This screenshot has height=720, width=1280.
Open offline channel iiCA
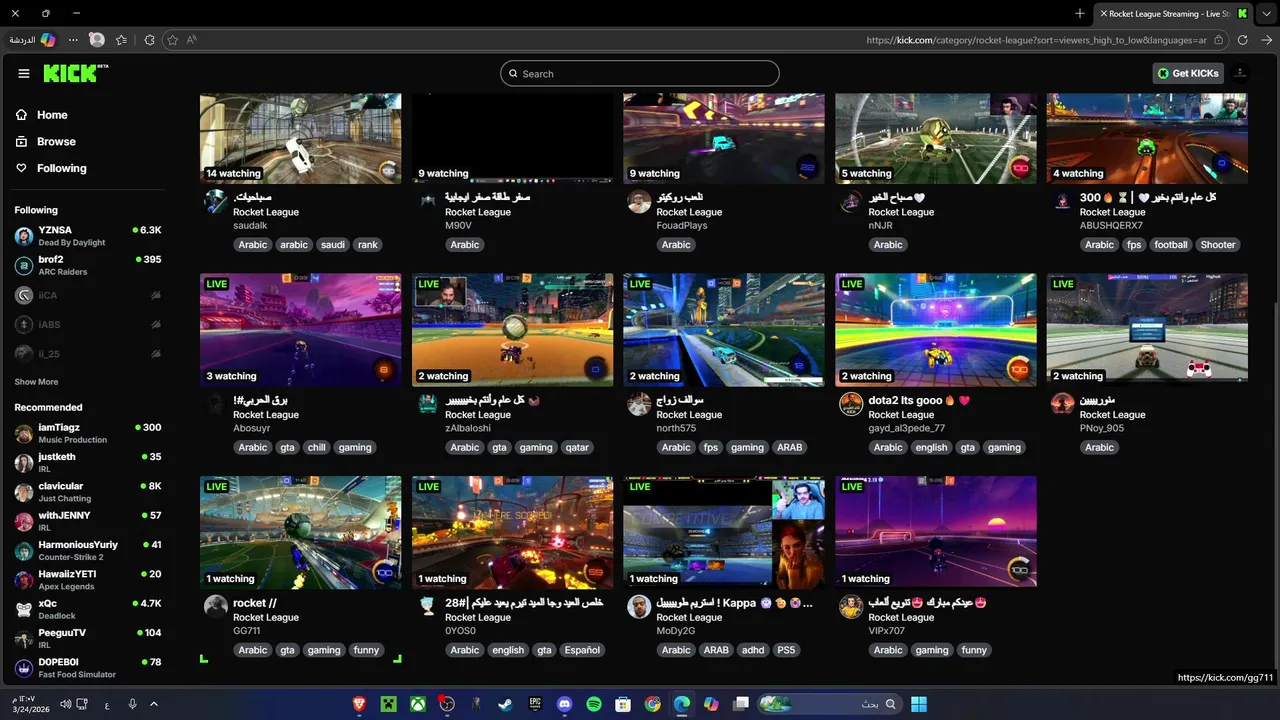[88, 296]
